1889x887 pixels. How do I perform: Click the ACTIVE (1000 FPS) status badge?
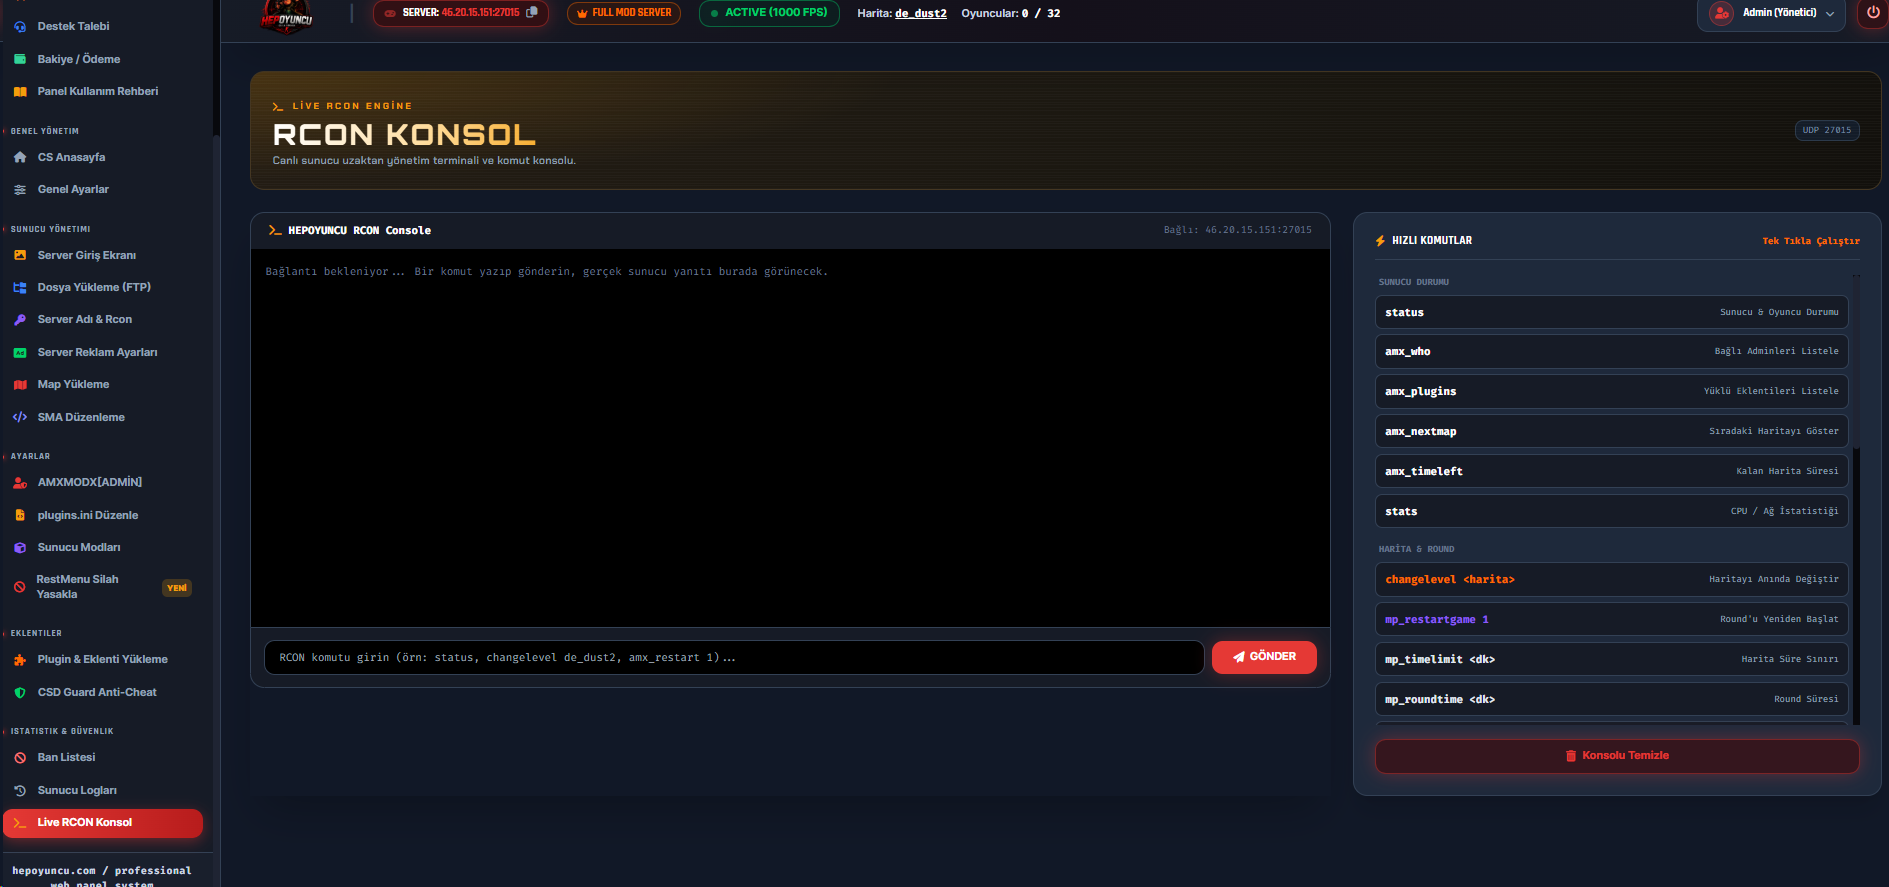[x=769, y=13]
